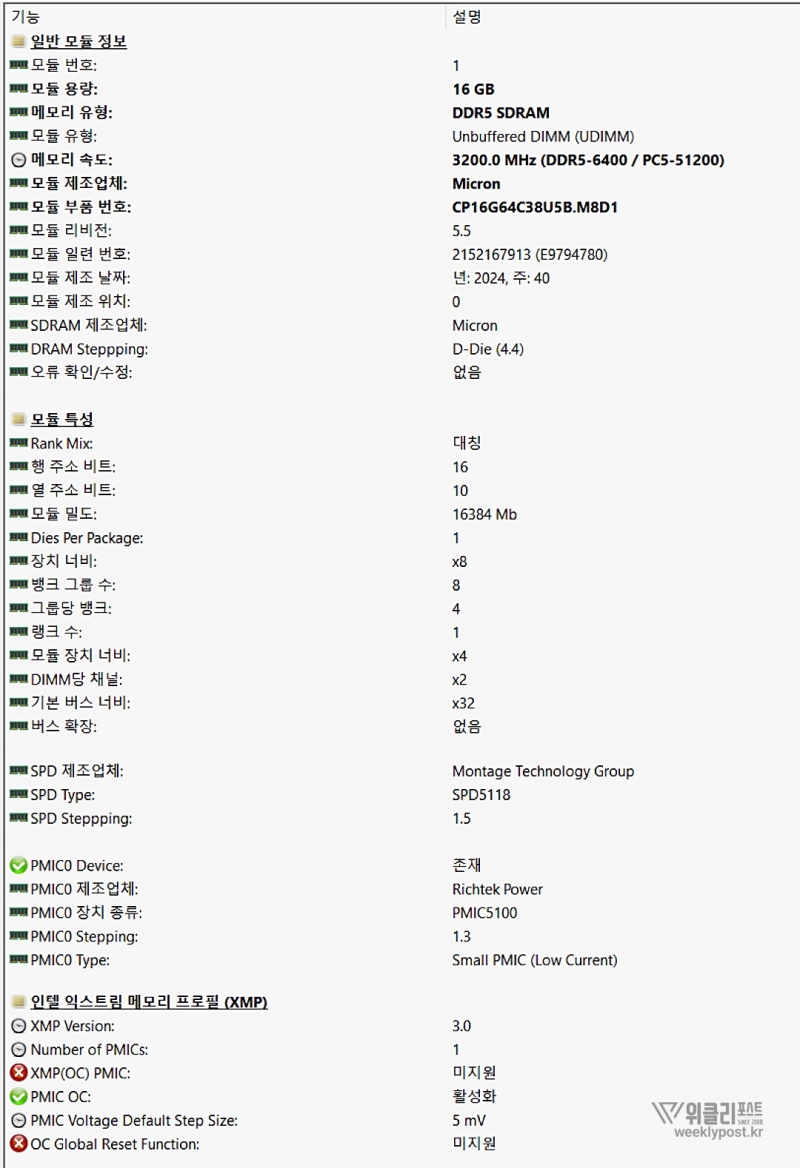The height and width of the screenshot is (1168, 800).
Task: Select the 모듈 부품 번호 row
Action: pos(81,207)
